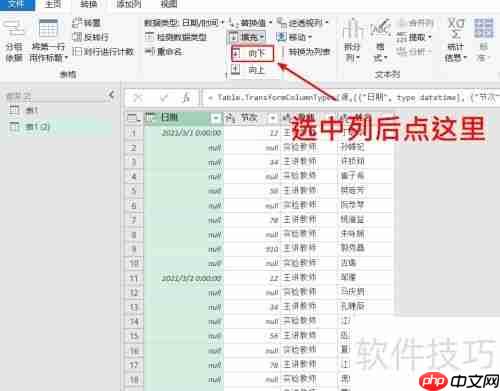Switch to the 主页 ribbon tab
The height and width of the screenshot is (391, 500).
coord(53,4)
